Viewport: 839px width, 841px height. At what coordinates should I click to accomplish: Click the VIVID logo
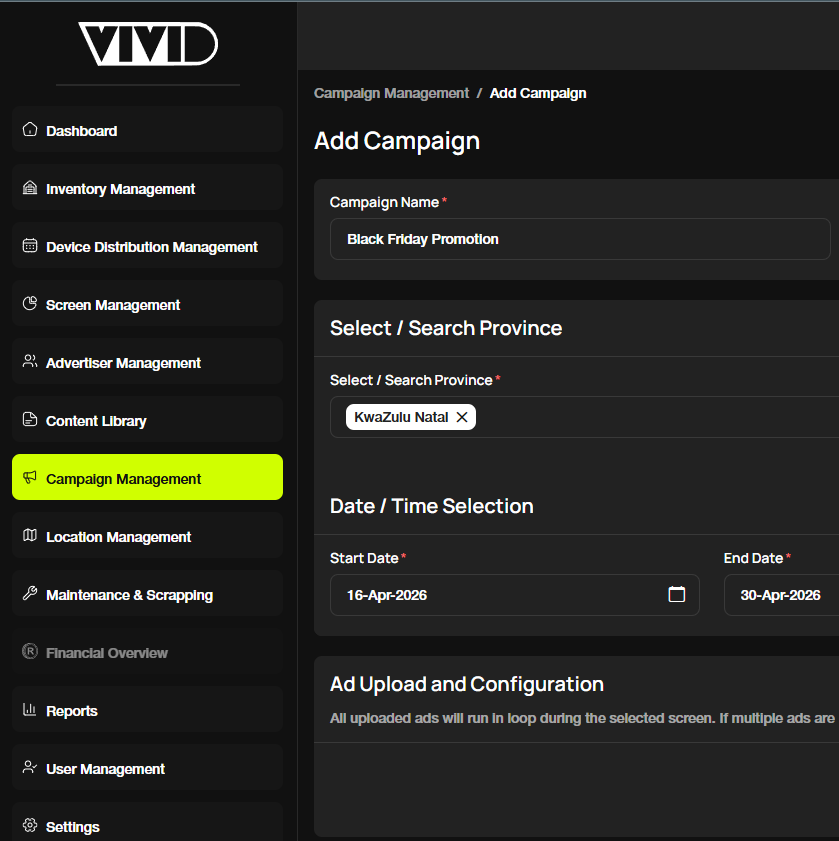147,44
